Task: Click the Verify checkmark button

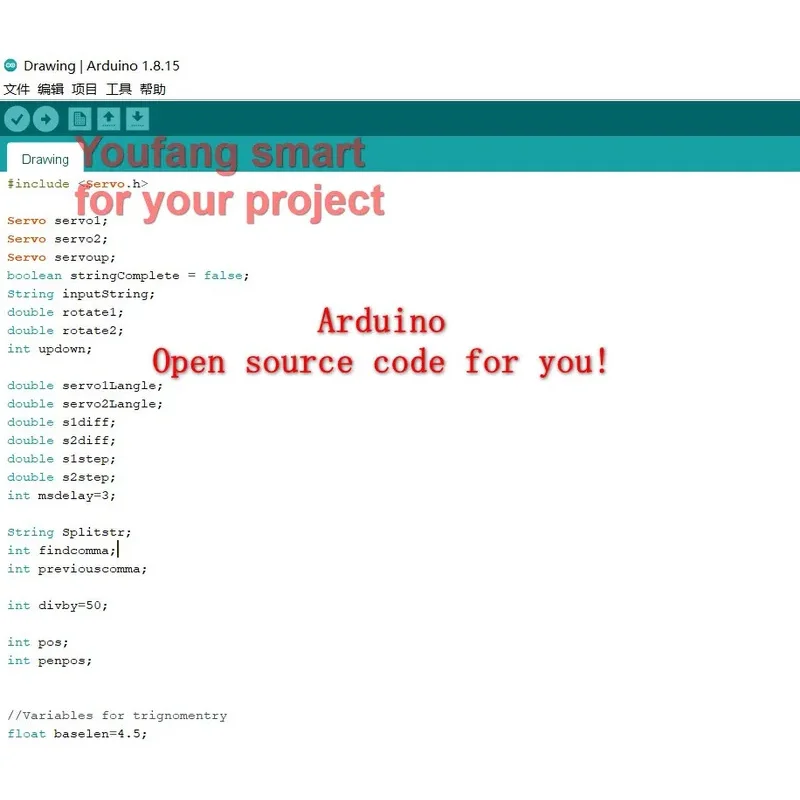Action: coord(17,119)
